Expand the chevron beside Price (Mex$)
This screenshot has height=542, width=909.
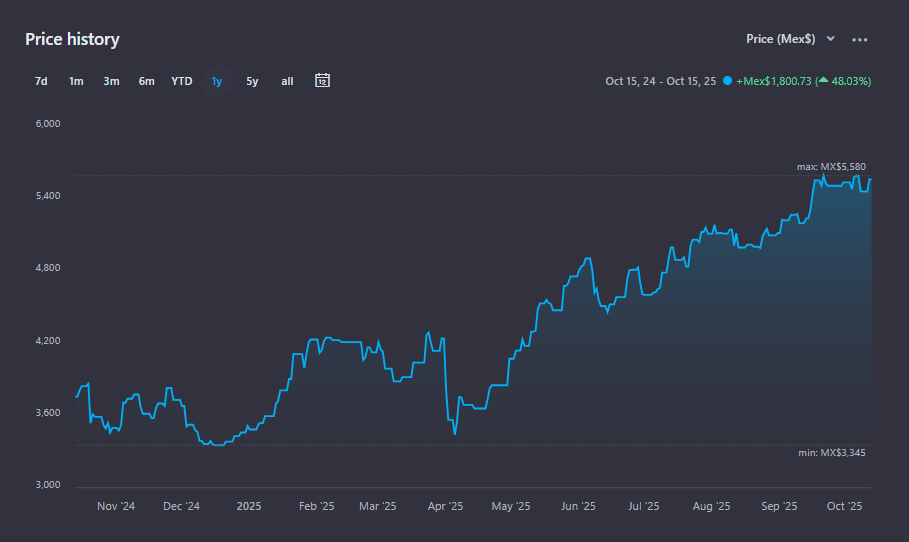830,39
